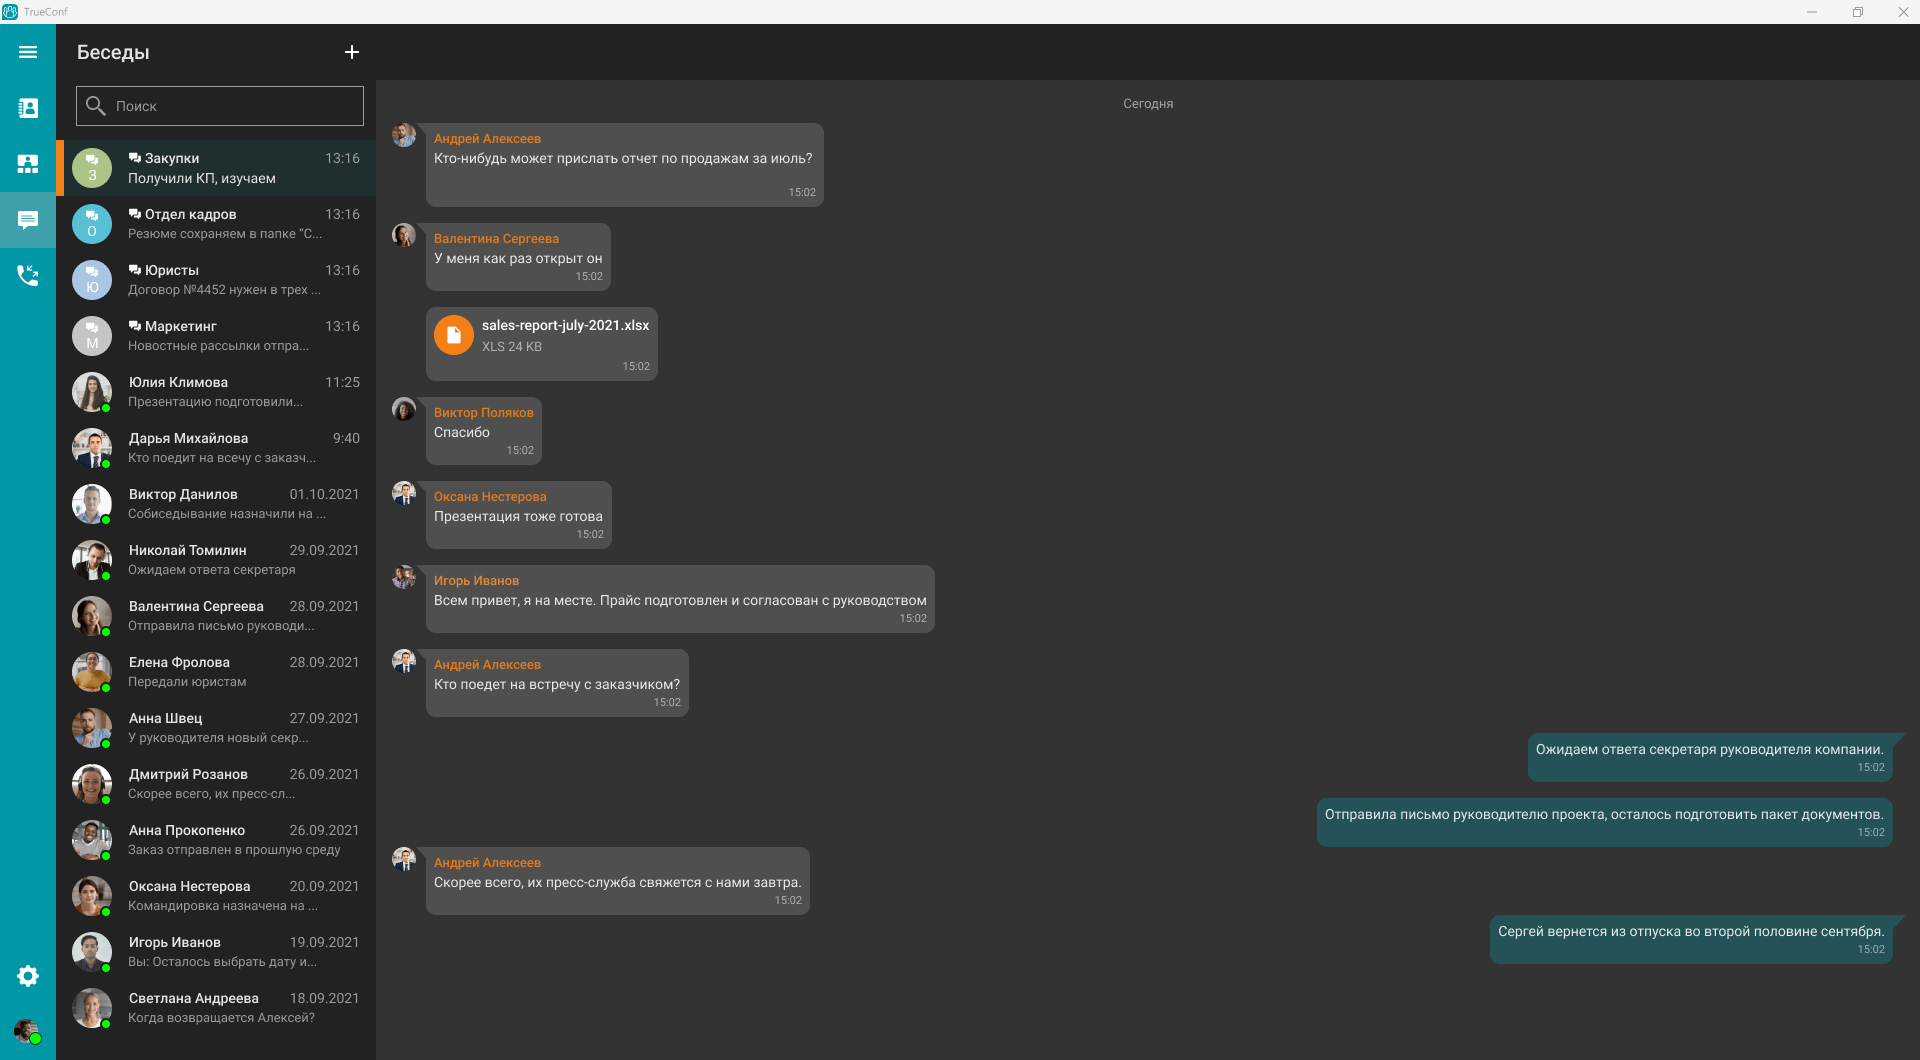Open the call history phone icon

coord(28,276)
